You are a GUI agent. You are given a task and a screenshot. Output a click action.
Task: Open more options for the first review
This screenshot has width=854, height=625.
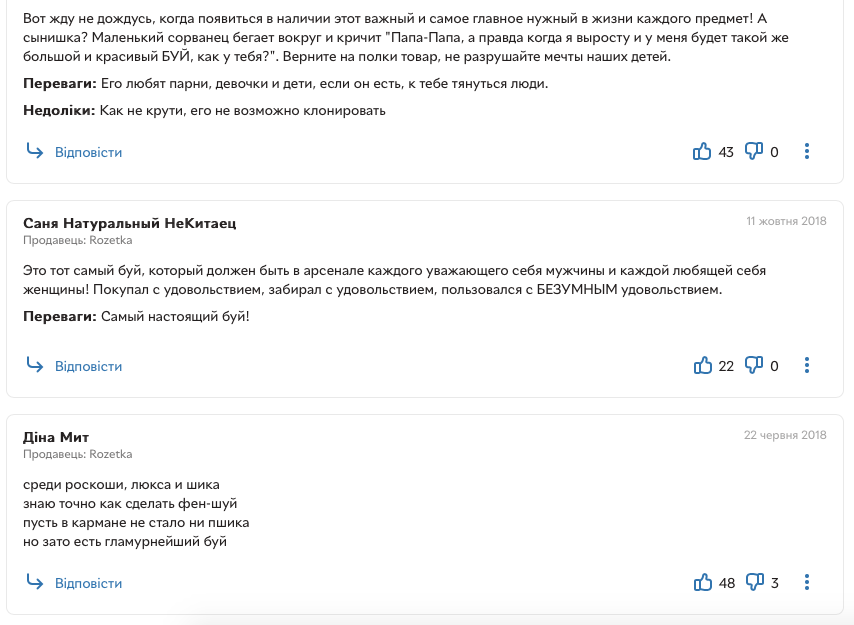pos(807,151)
